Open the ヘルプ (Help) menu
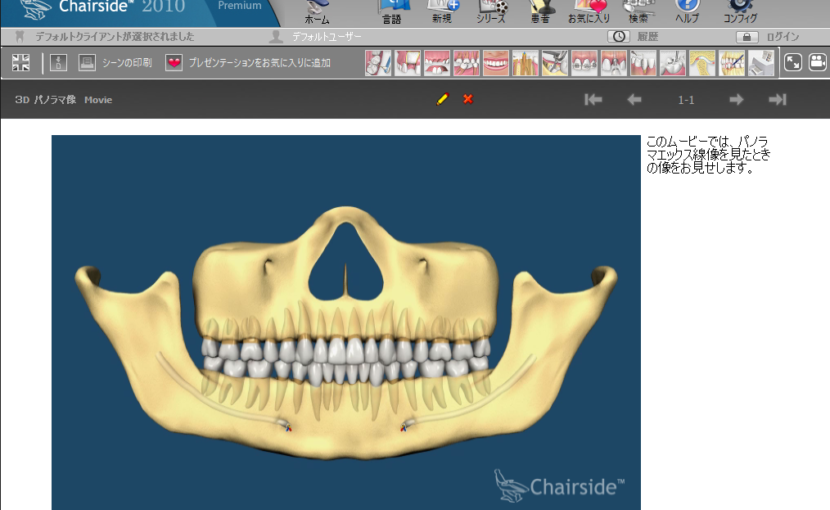Image resolution: width=830 pixels, height=510 pixels. [687, 12]
